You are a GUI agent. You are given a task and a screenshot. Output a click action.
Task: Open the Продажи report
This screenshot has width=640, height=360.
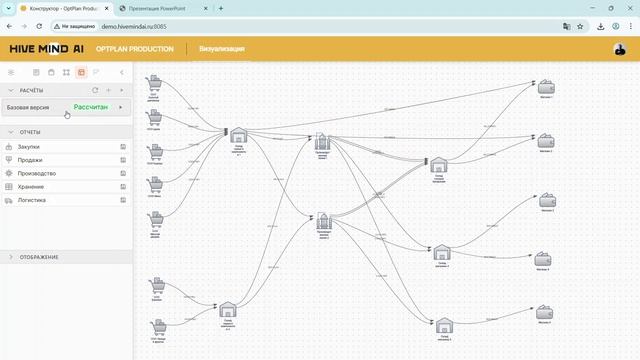pyautogui.click(x=66, y=160)
